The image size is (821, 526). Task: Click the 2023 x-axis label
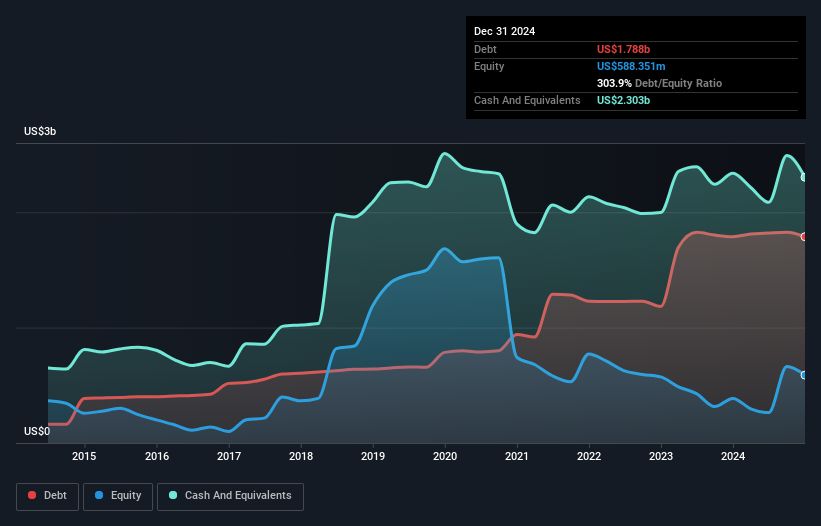pyautogui.click(x=661, y=456)
